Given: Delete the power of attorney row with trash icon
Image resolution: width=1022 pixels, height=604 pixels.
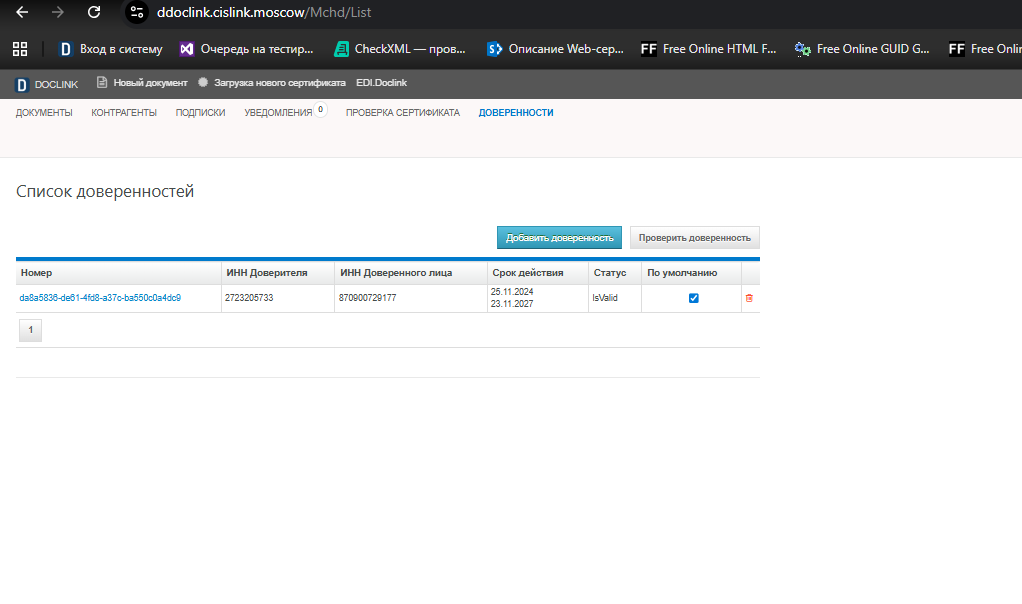Looking at the screenshot, I should pos(749,298).
